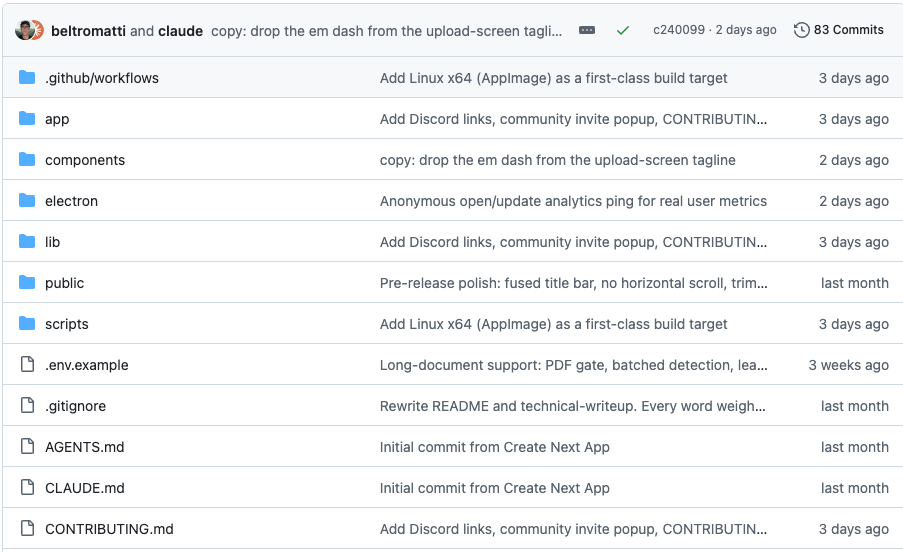Expand the commit message ellipsis button
Screen dimensions: 903x552
[x=587, y=30]
